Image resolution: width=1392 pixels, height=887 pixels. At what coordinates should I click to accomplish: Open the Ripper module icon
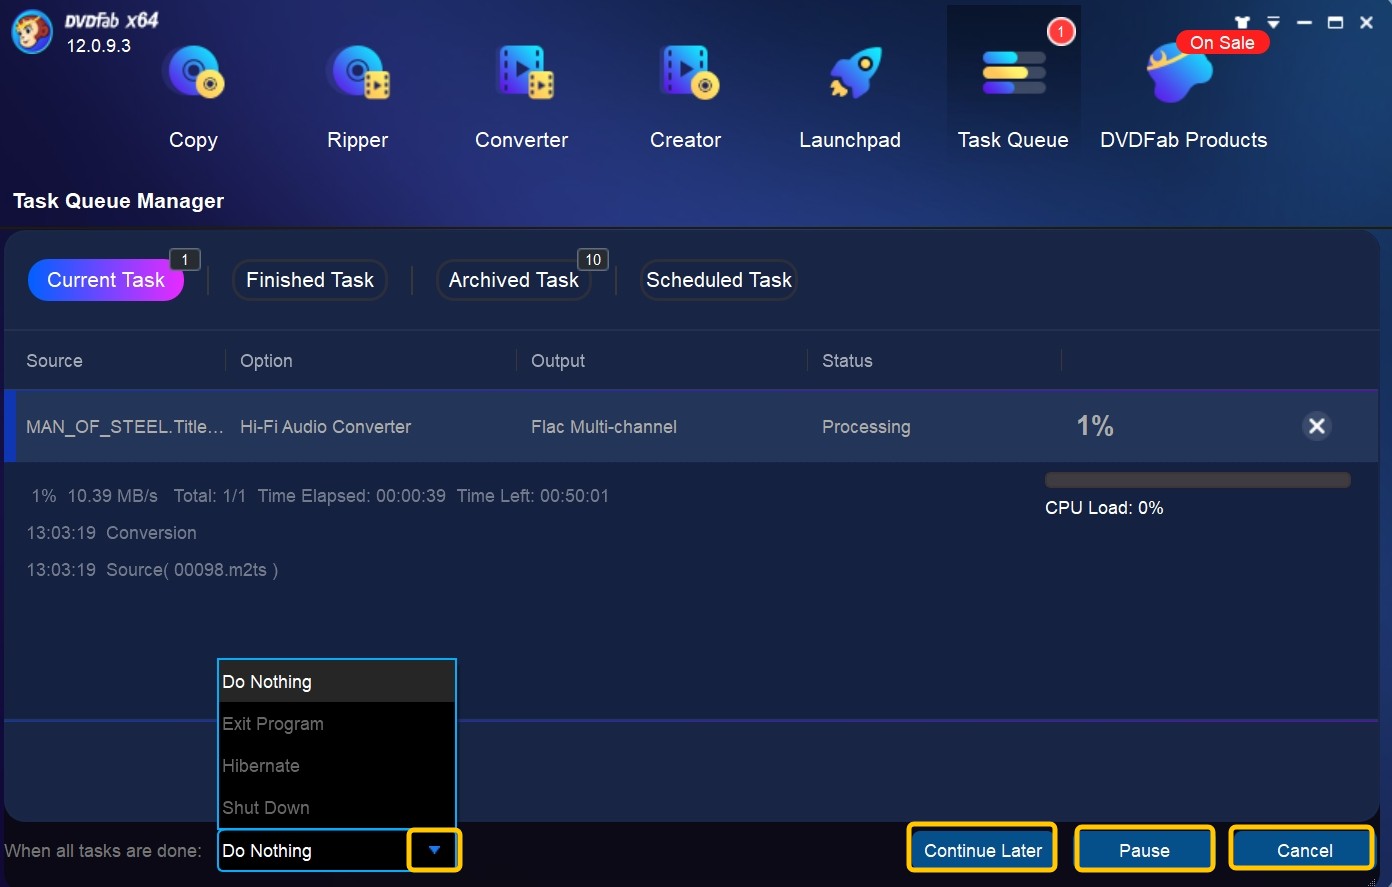[358, 72]
